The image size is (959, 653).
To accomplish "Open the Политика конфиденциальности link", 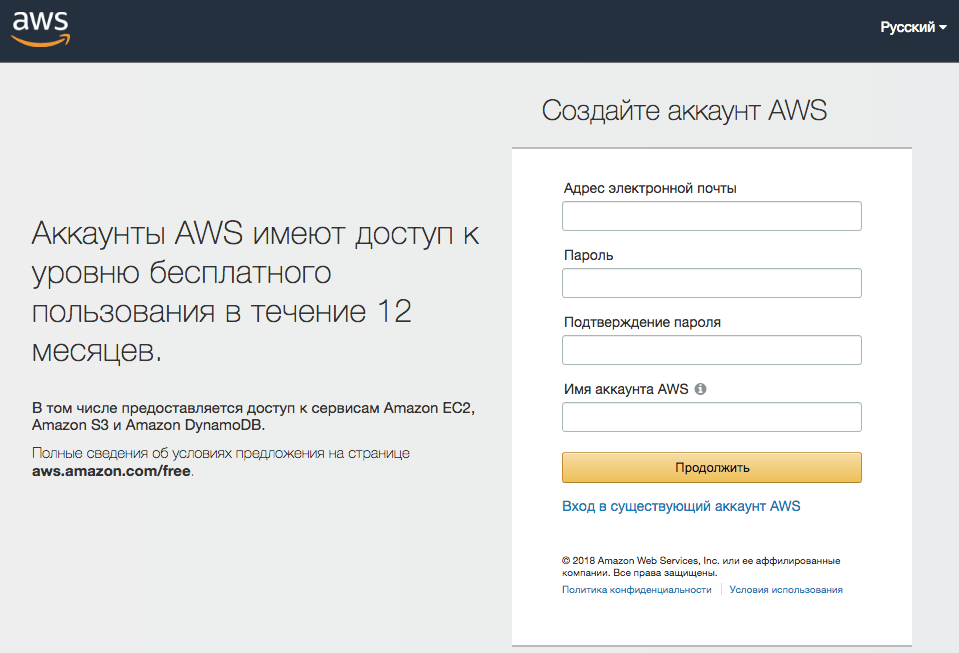I will 637,590.
